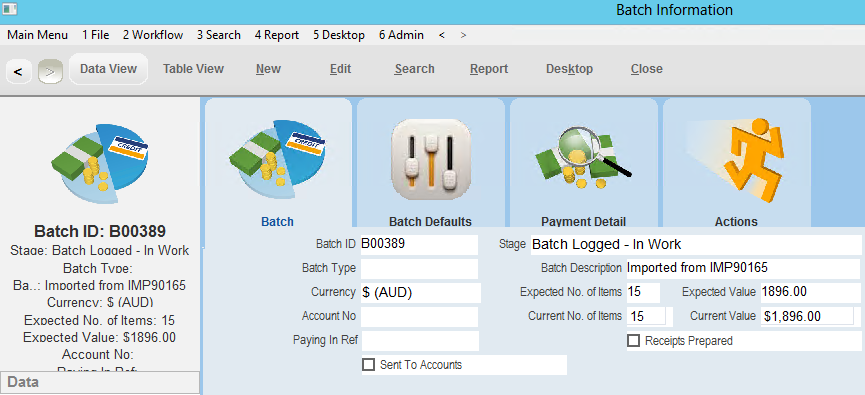This screenshot has width=865, height=395.
Task: Switch to Data View
Action: coord(108,69)
